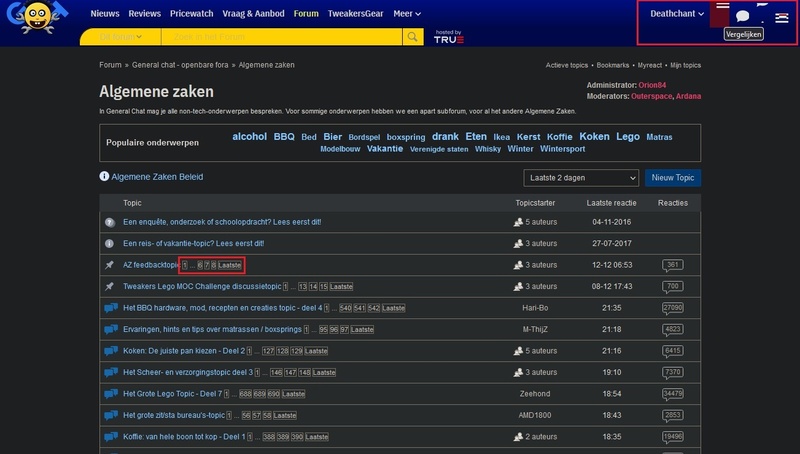Open moderator Ardana's profile
Image resolution: width=800 pixels, height=454 pixels.
point(688,96)
